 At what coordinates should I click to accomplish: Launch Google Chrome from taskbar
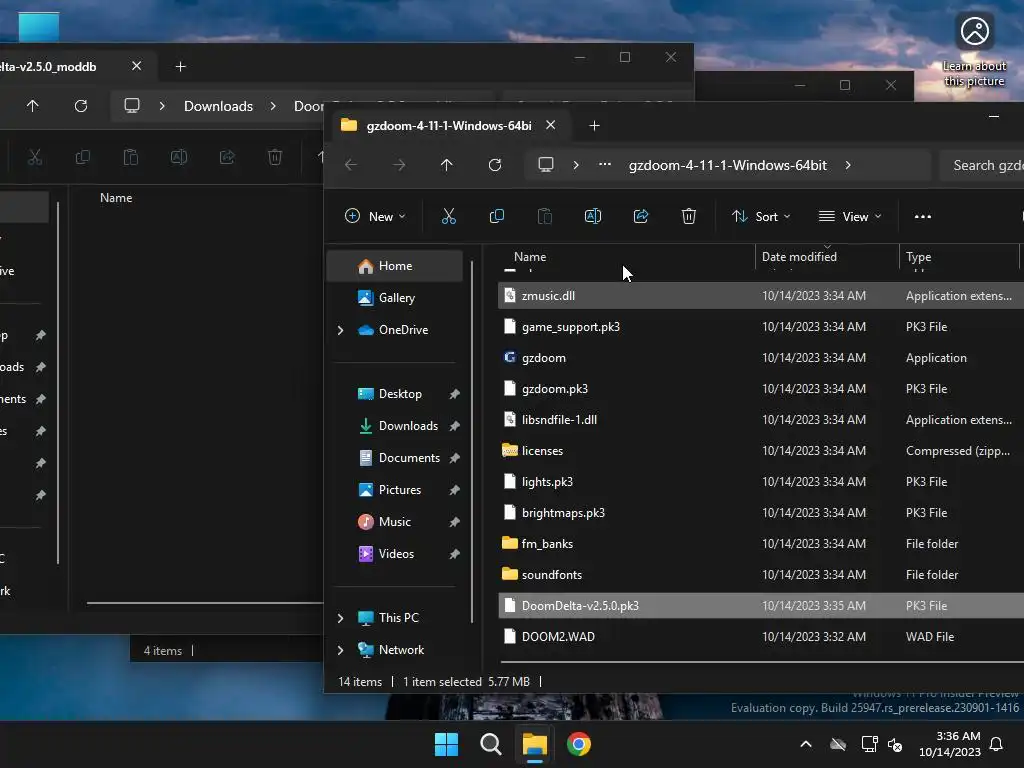click(579, 744)
